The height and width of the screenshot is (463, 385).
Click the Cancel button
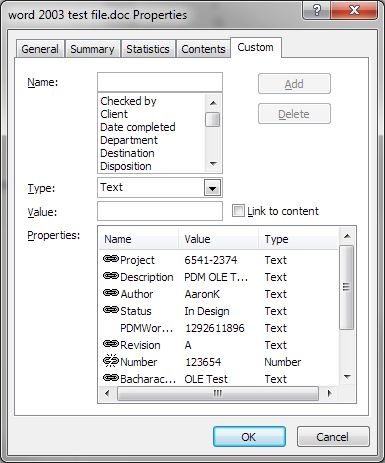333,437
